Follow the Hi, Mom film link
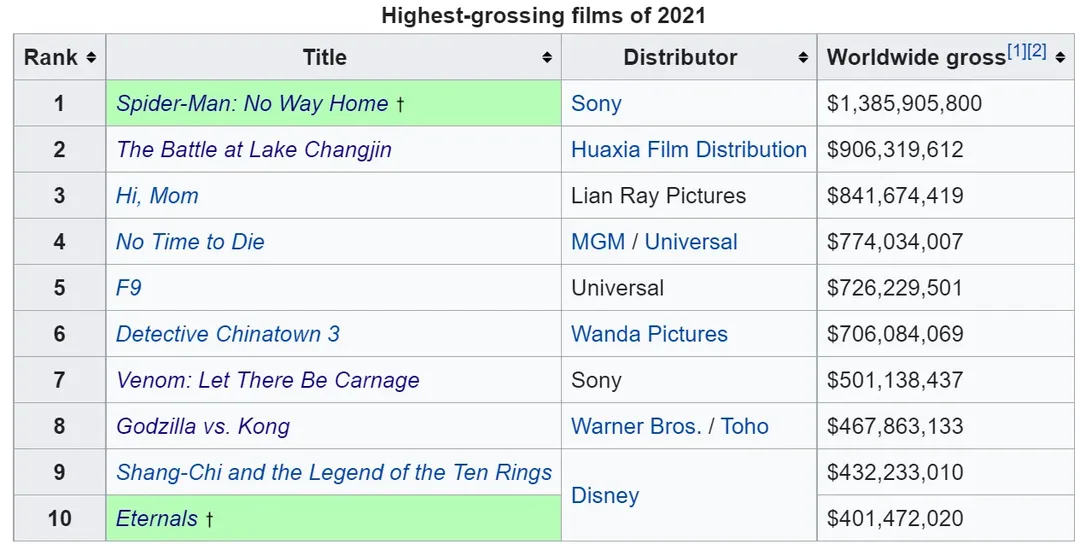The width and height of the screenshot is (1080, 550). click(x=157, y=196)
